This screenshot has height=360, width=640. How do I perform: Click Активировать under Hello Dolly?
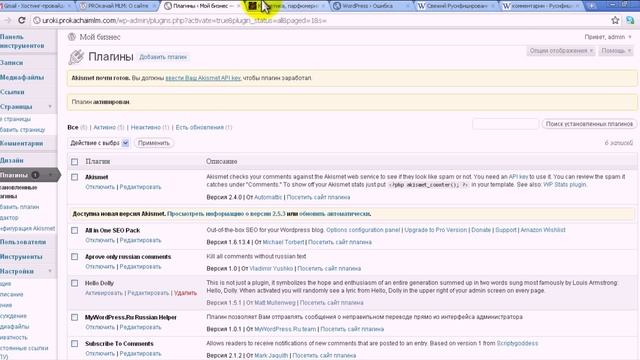[104, 293]
